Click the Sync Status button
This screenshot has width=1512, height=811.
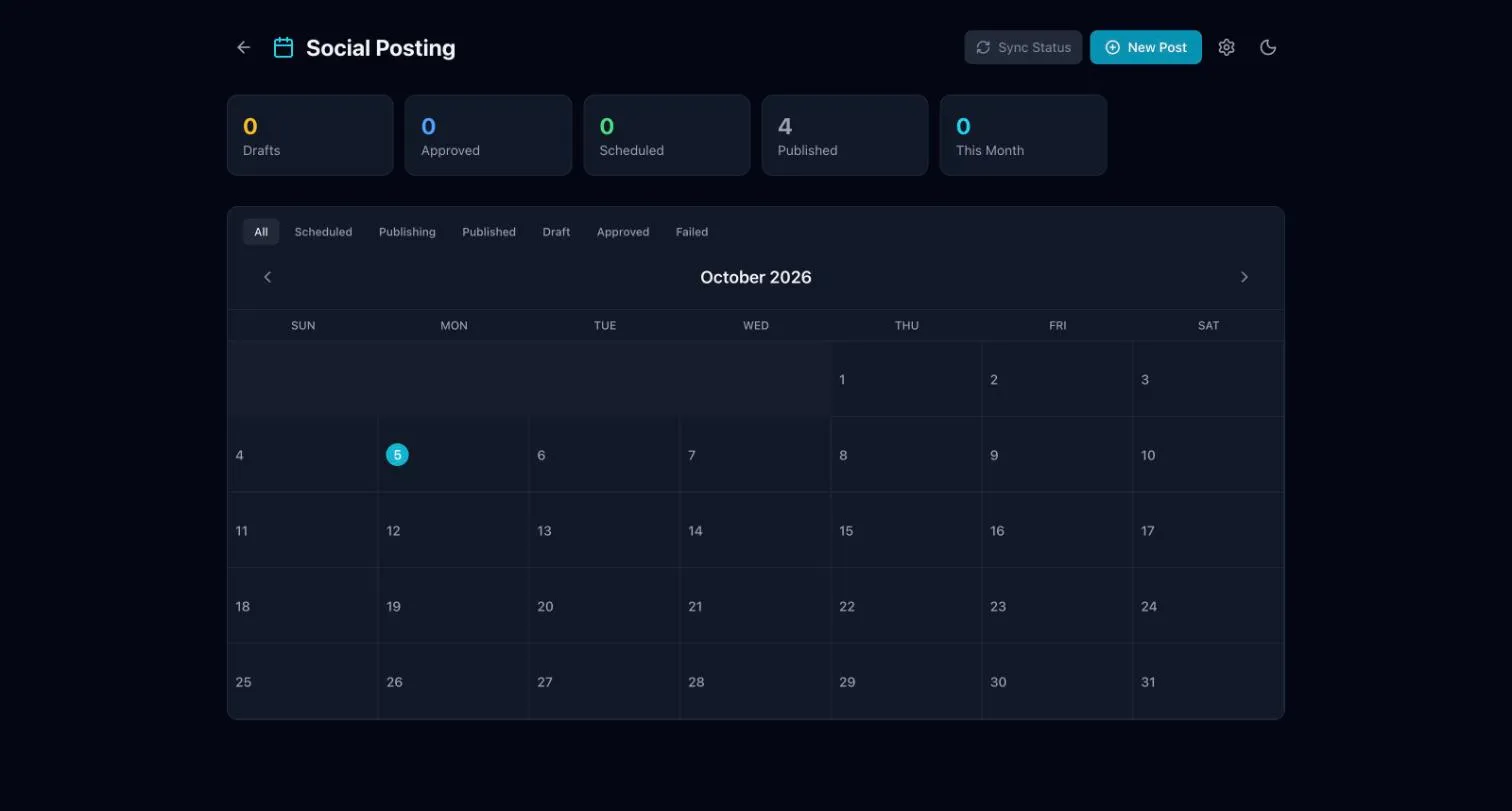coord(1023,47)
